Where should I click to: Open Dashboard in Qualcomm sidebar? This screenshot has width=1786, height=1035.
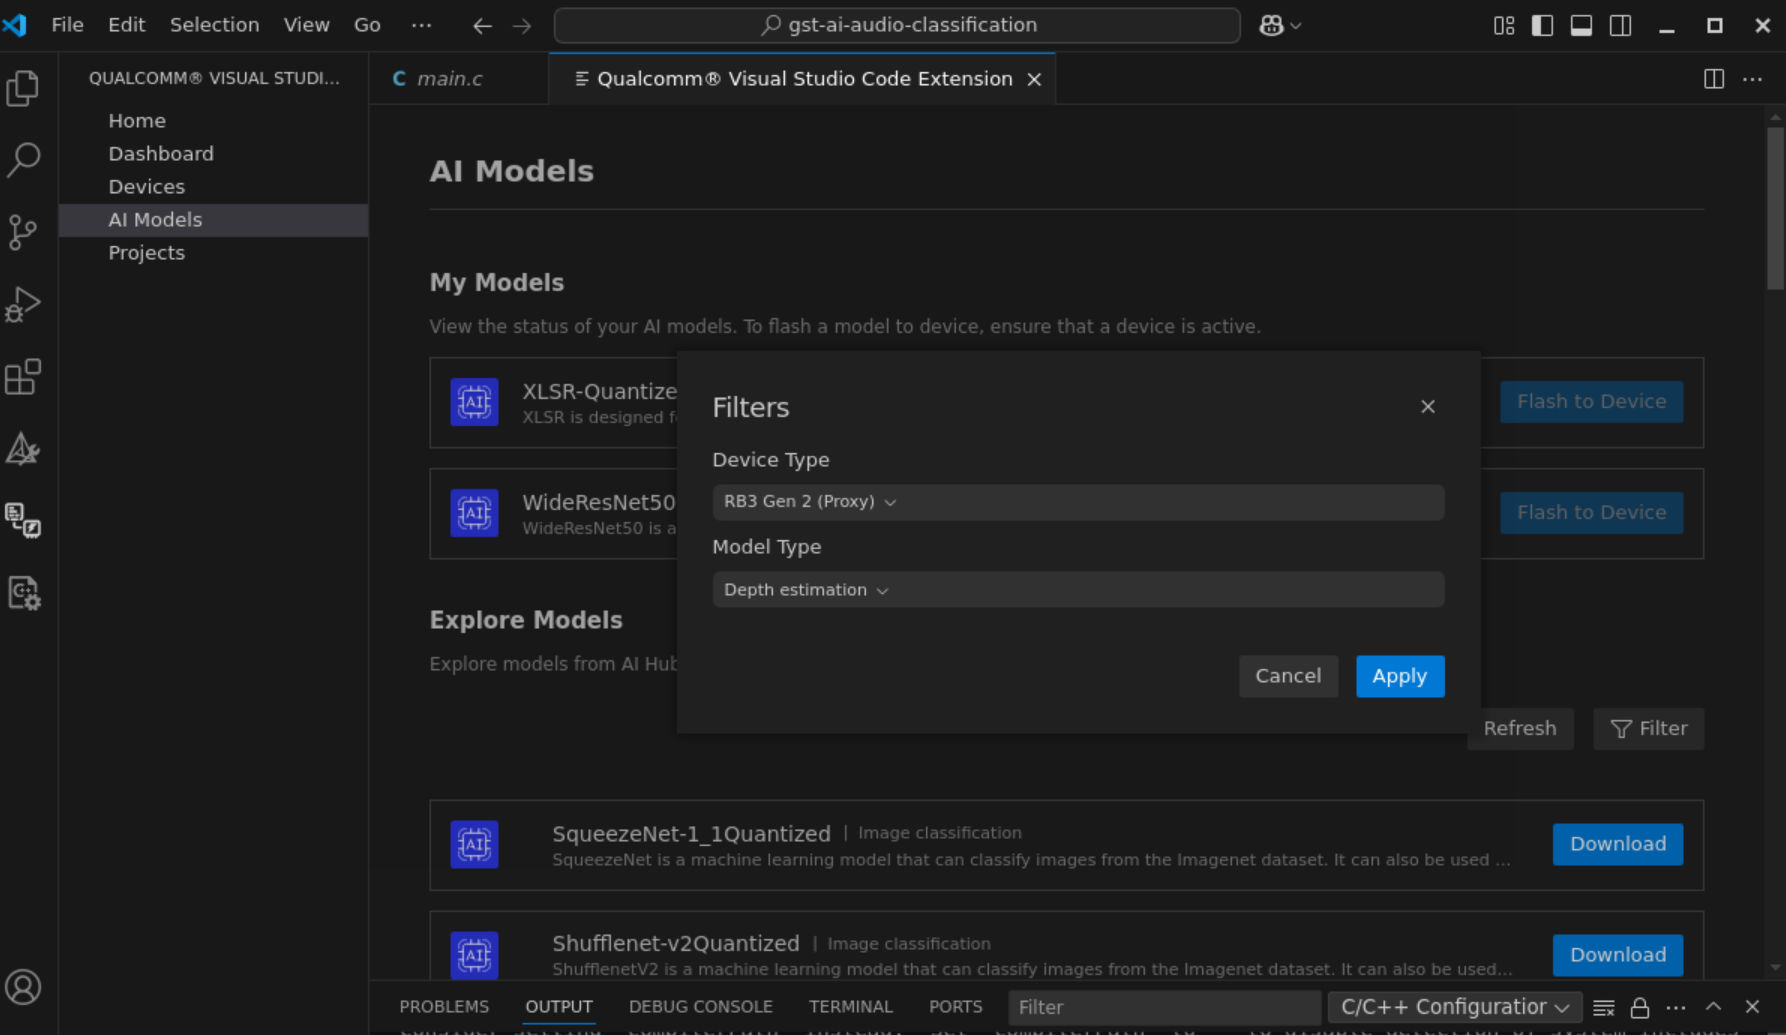point(213,154)
